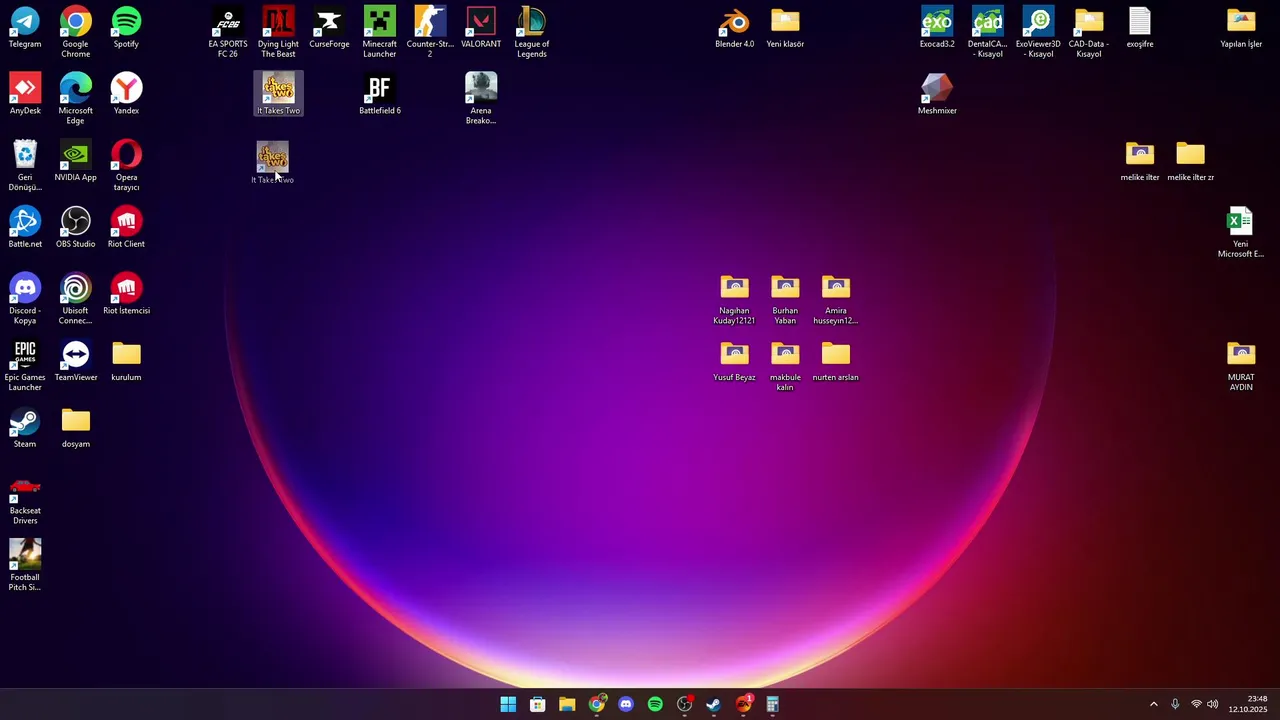Open the Wi-Fi network tray icon
Screen dimensions: 1280x720
(x=1196, y=705)
